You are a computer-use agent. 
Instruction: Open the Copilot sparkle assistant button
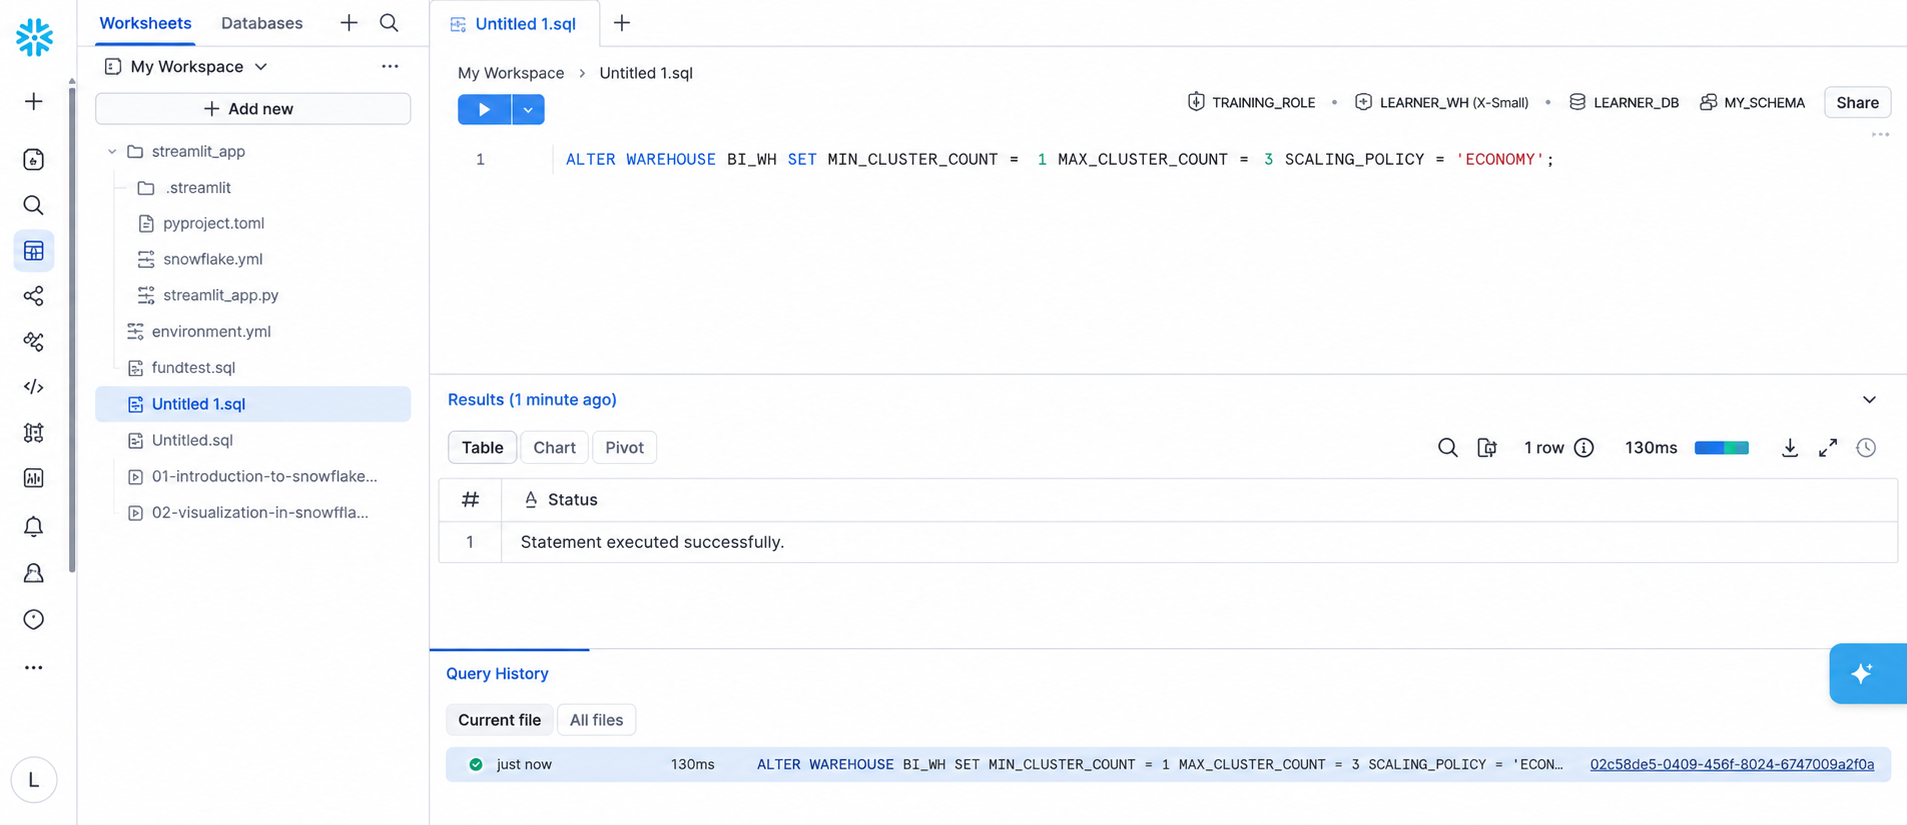(x=1866, y=673)
